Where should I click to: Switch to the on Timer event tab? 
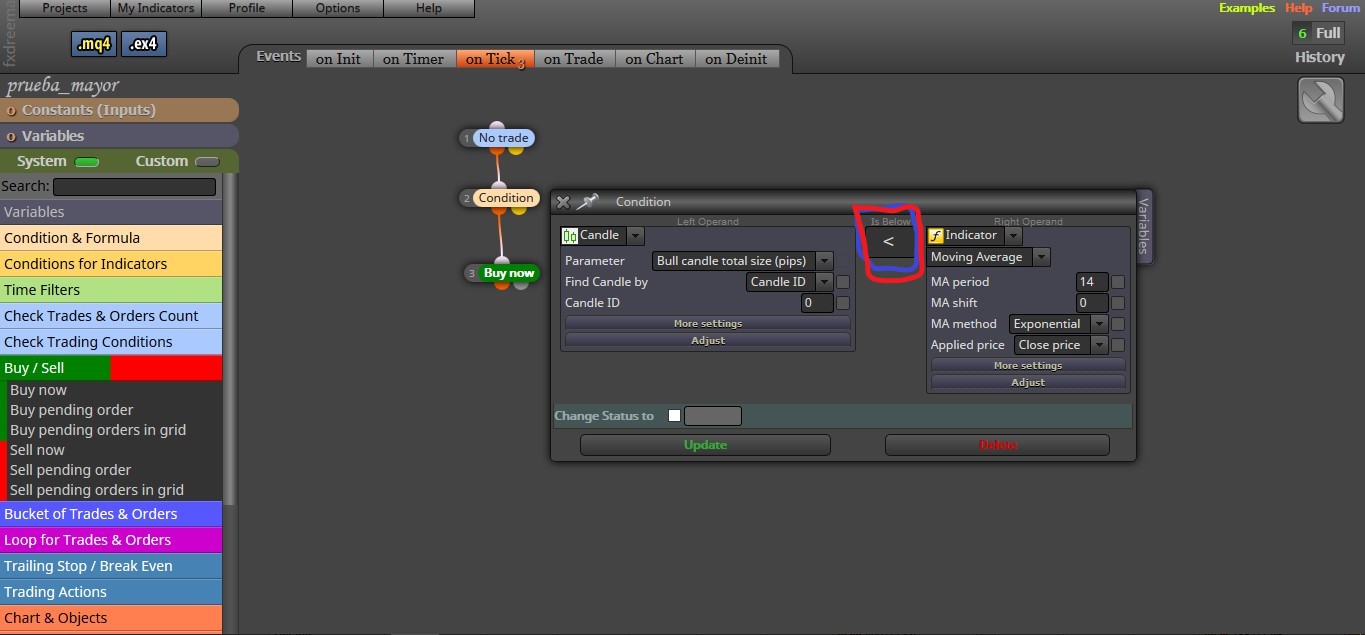(413, 59)
